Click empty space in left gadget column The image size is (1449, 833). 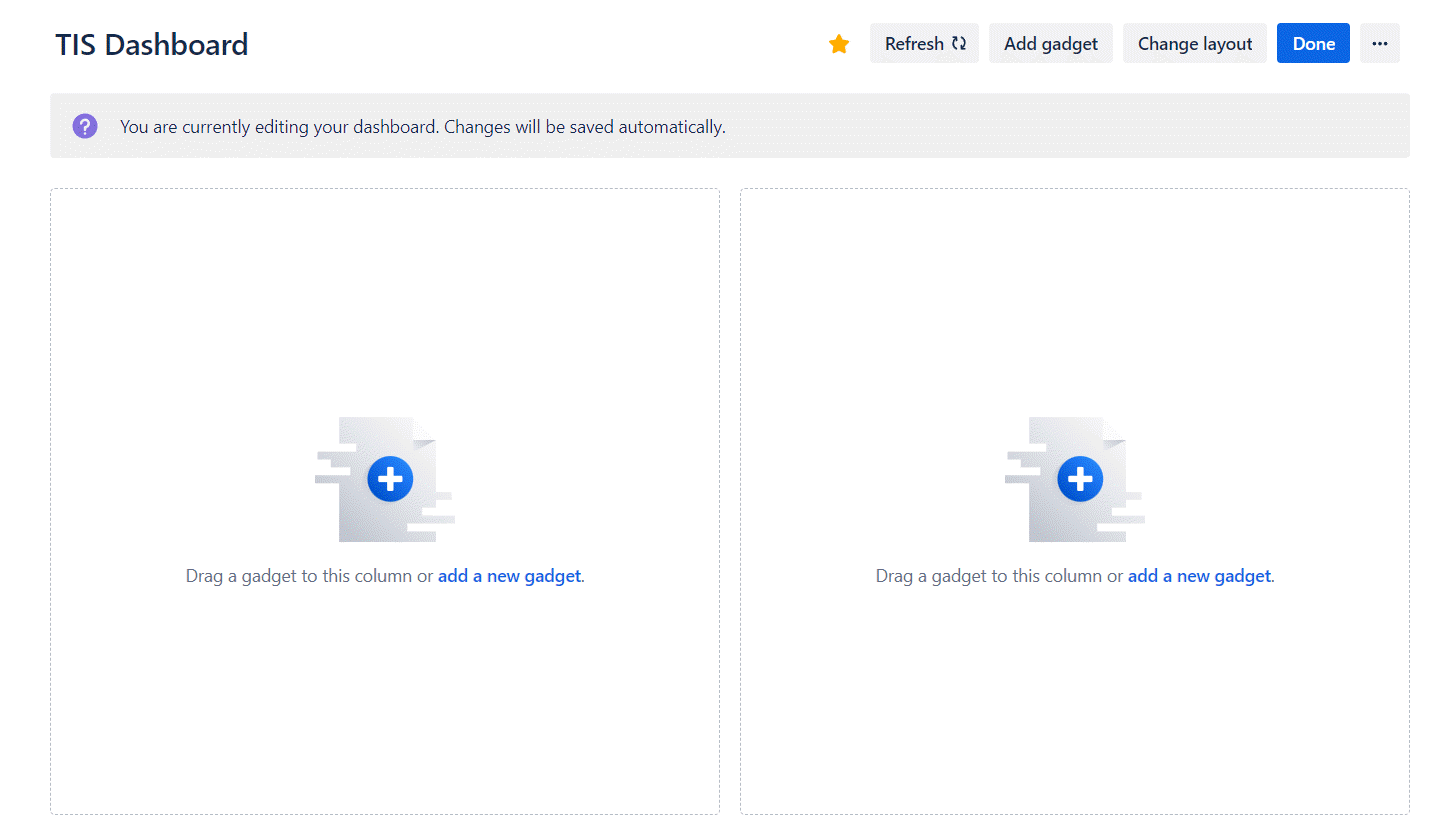coord(385,300)
